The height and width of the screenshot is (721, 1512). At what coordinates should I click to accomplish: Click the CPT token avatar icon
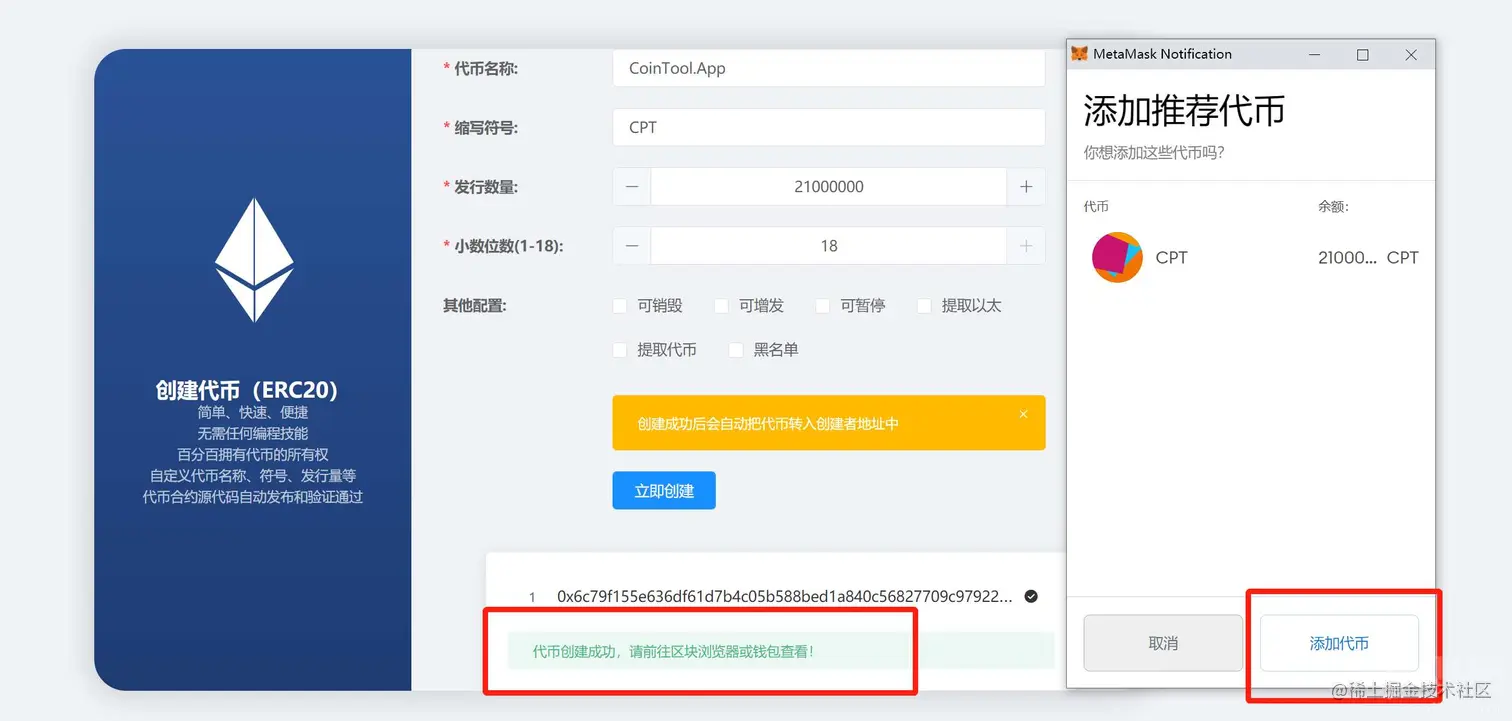1117,257
